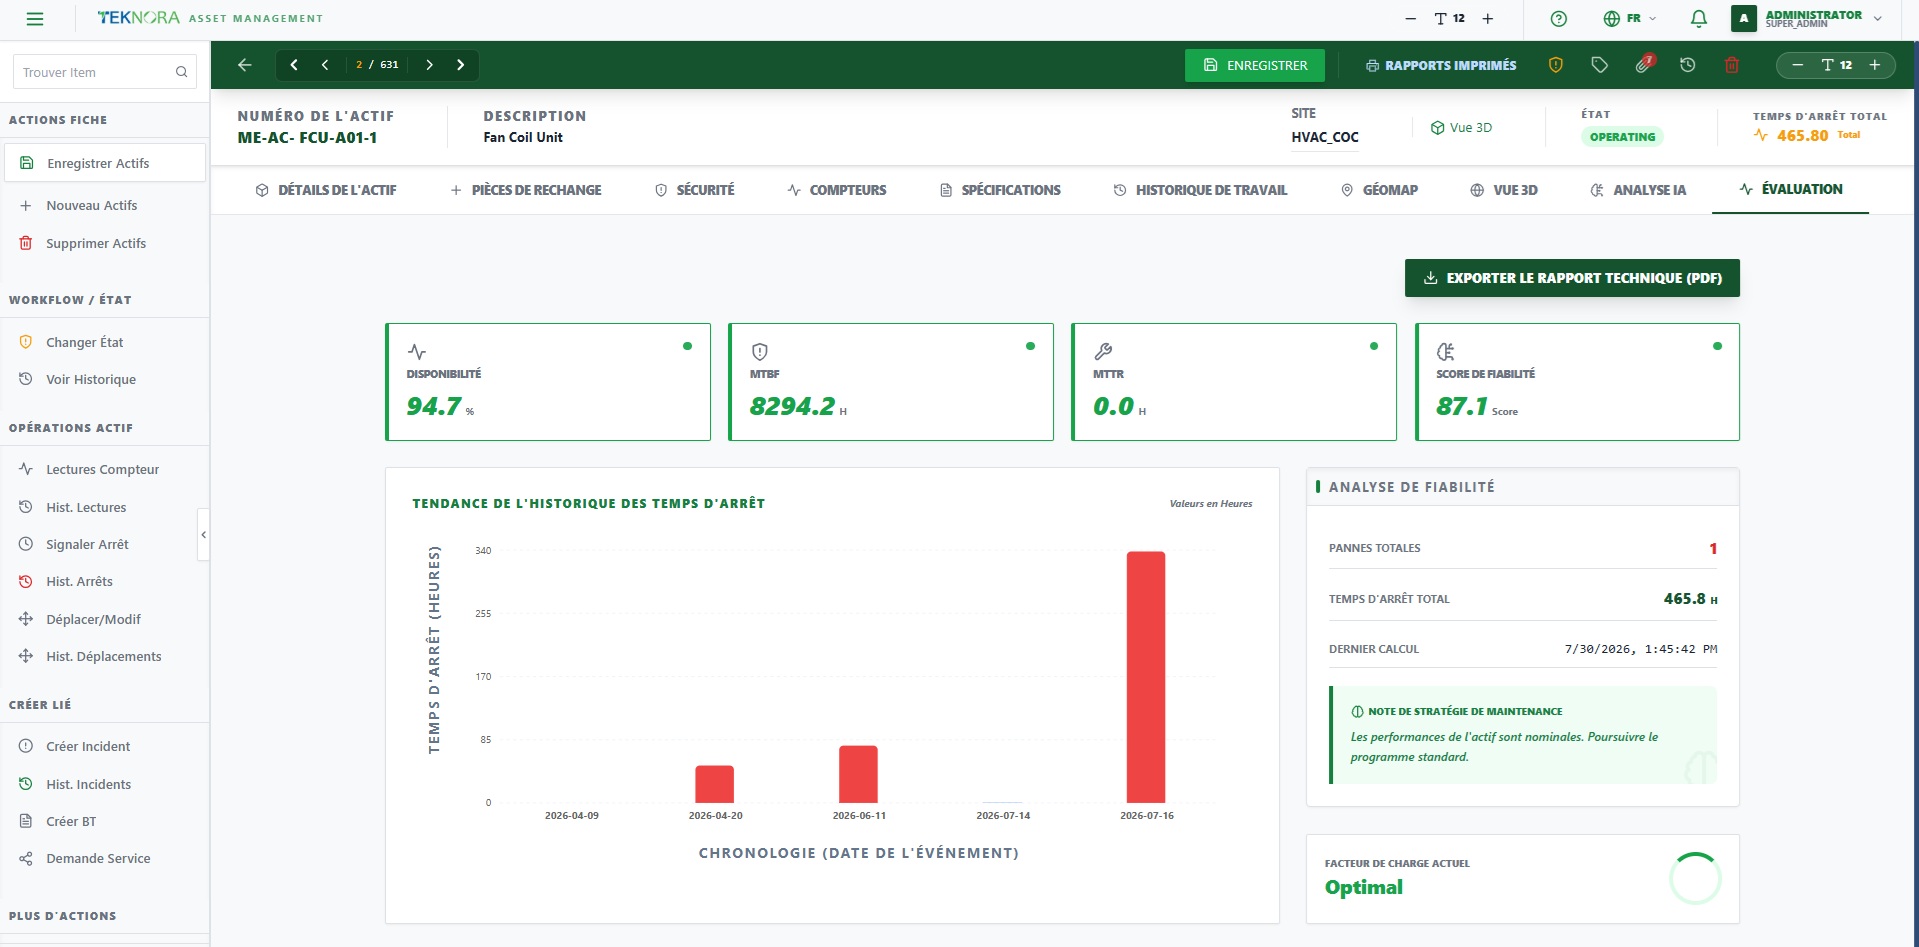The image size is (1919, 947).
Task: Open the help question mark icon
Action: tap(1558, 18)
